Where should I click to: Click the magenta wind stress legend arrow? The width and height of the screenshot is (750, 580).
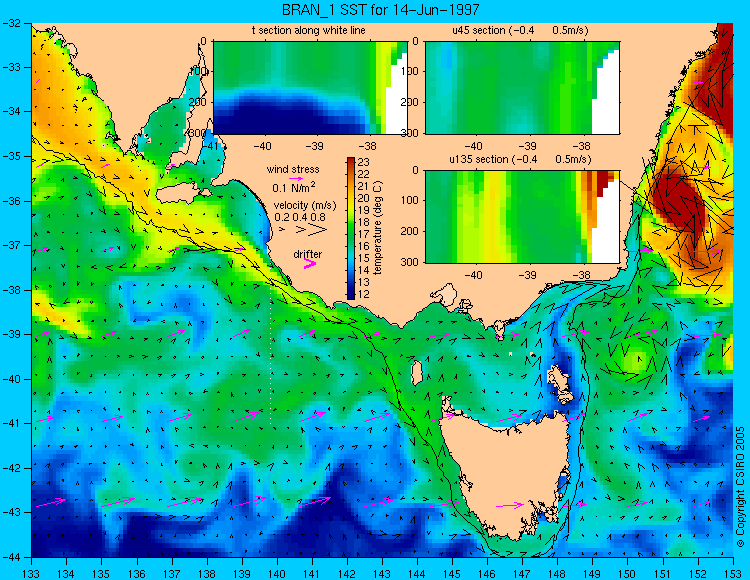tap(295, 178)
